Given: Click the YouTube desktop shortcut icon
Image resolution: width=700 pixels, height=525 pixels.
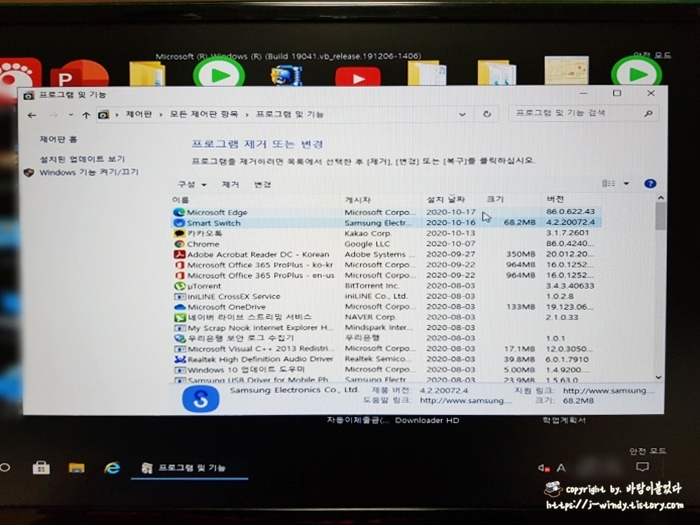Looking at the screenshot, I should coord(358,77).
